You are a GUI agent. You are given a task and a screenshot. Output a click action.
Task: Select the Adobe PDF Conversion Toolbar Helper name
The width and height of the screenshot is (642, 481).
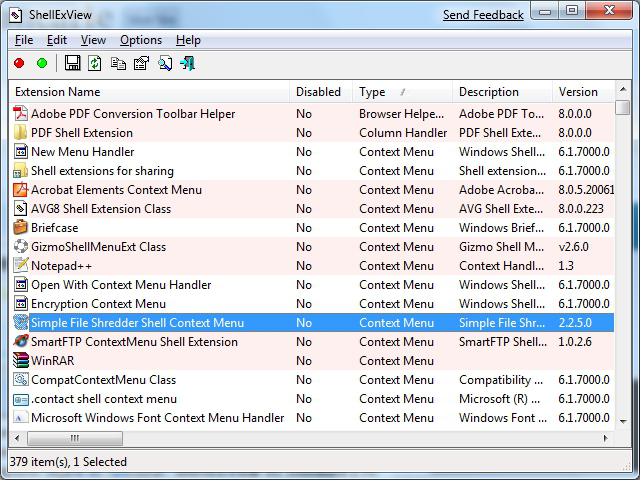[x=133, y=114]
